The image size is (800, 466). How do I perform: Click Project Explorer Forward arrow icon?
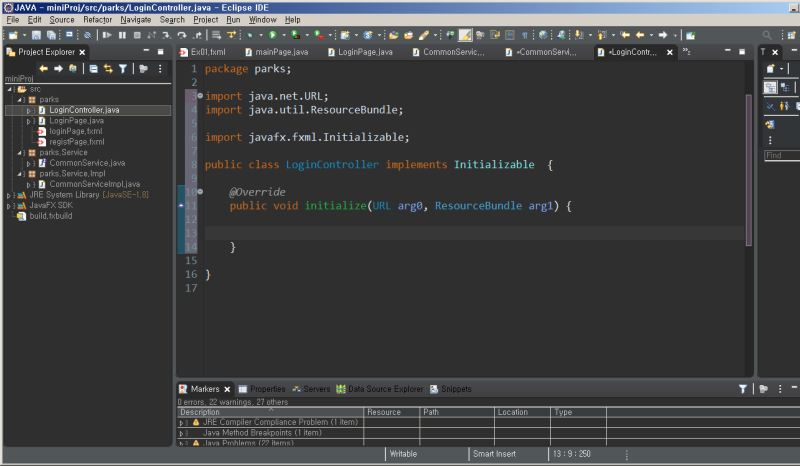[58, 68]
